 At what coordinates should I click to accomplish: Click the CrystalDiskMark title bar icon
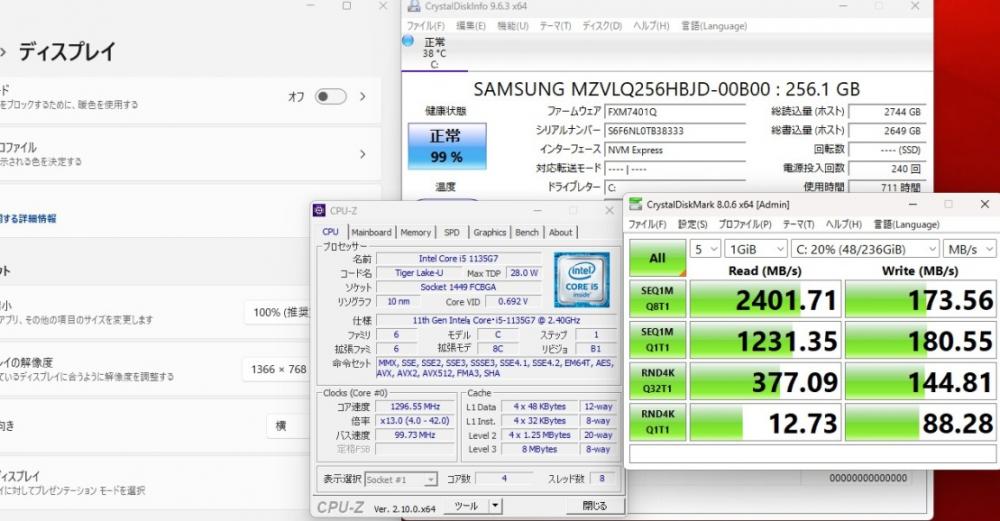[x=635, y=204]
